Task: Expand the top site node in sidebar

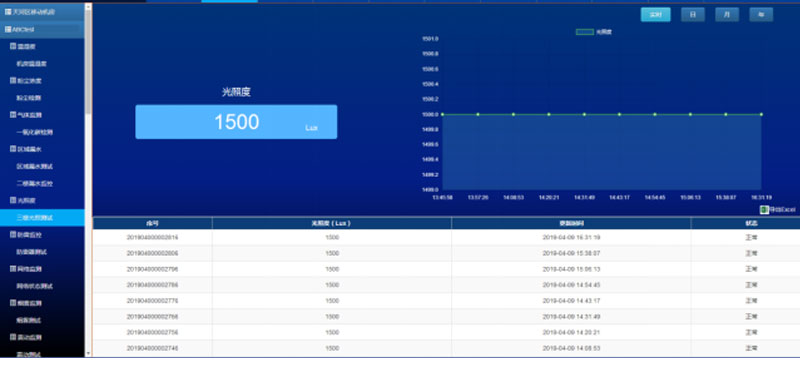Action: tap(8, 12)
